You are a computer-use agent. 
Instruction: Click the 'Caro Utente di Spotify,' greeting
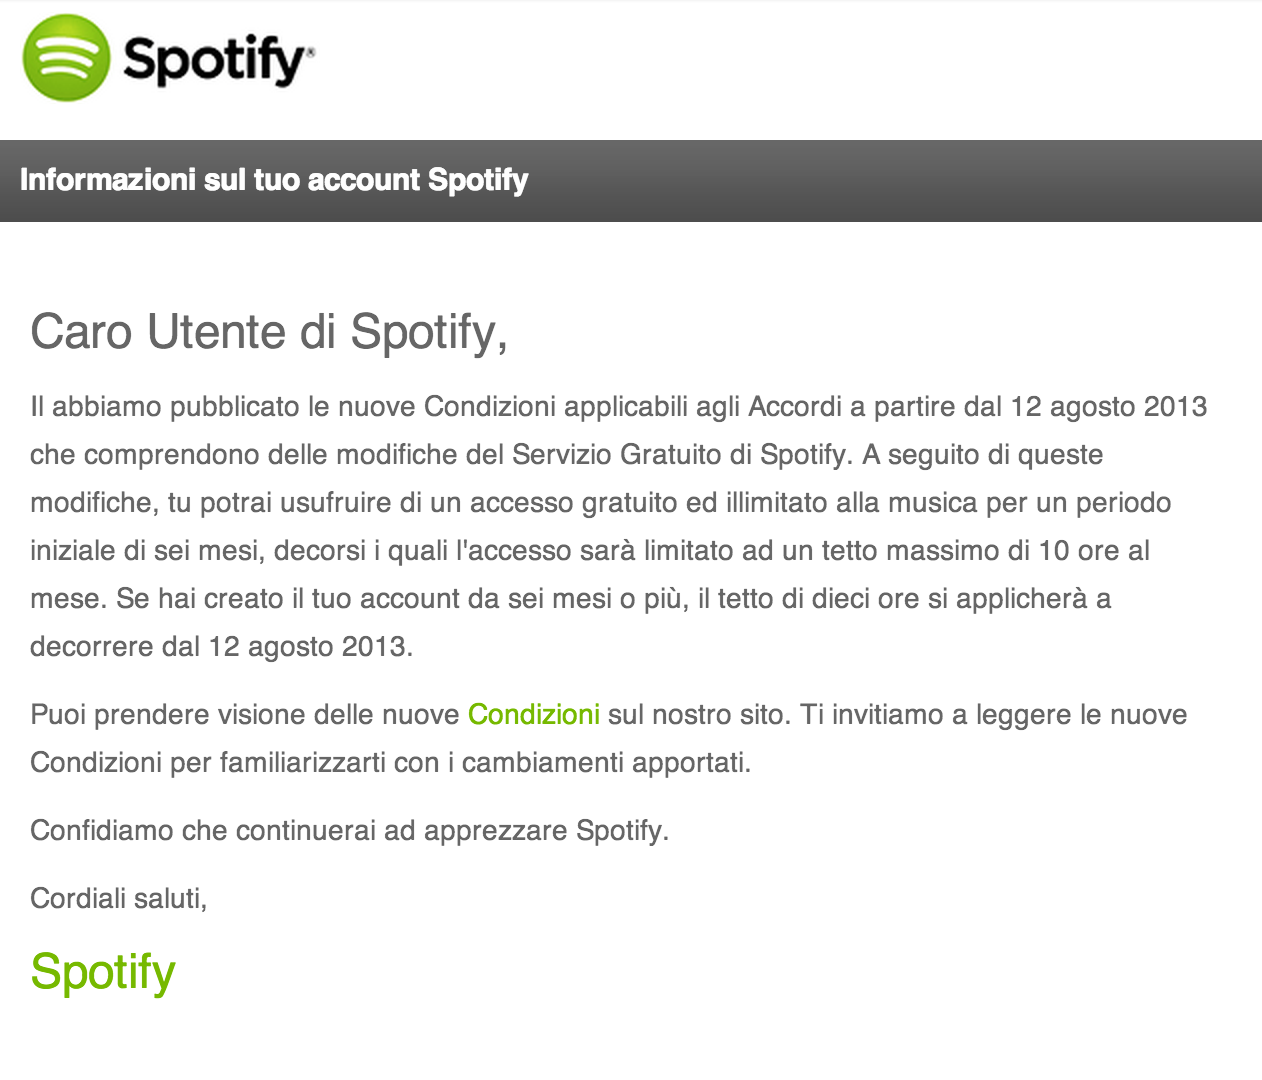269,332
